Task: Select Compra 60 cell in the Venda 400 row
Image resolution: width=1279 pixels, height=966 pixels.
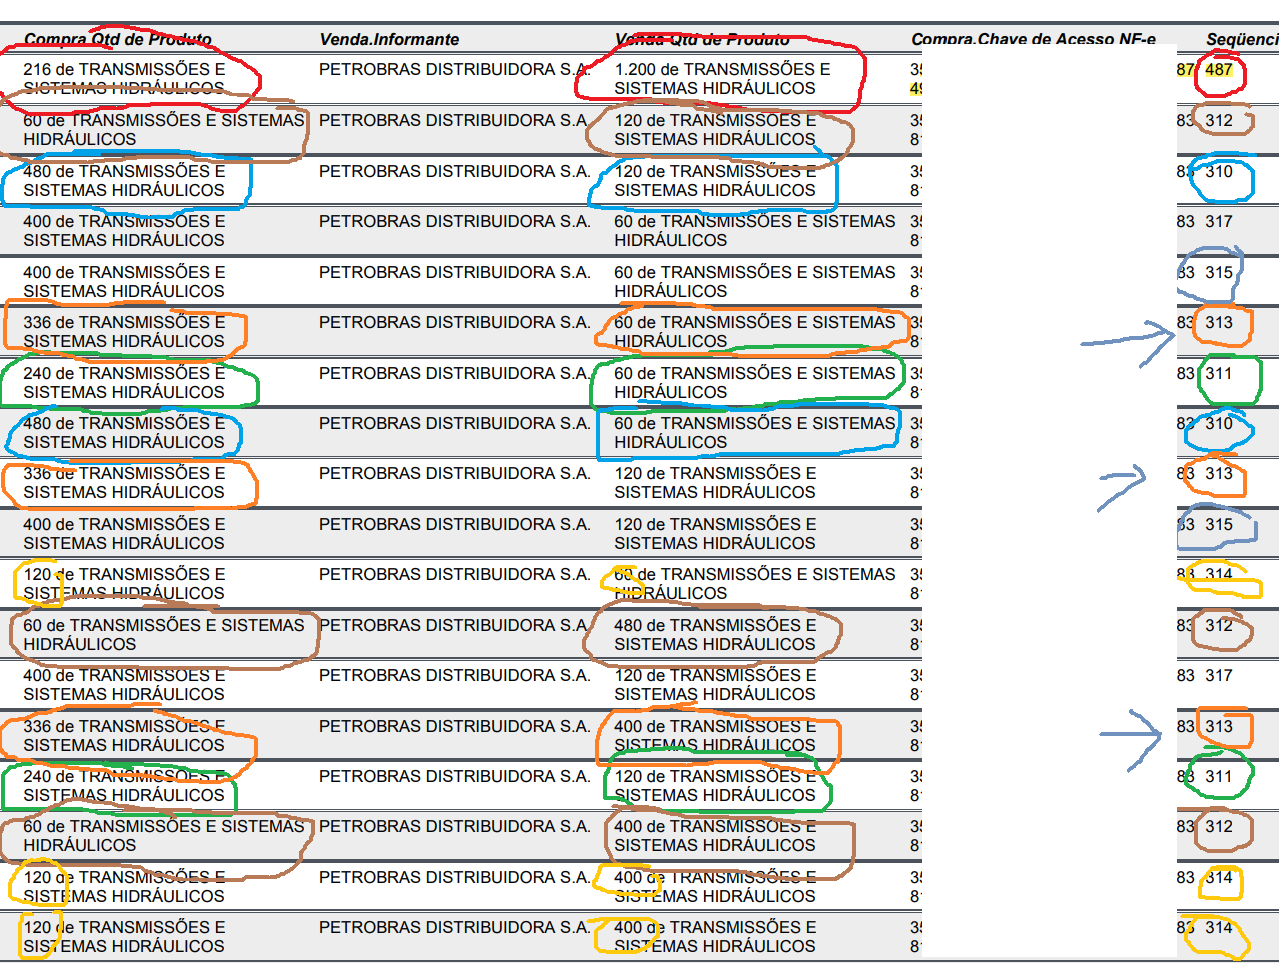Action: pos(163,836)
